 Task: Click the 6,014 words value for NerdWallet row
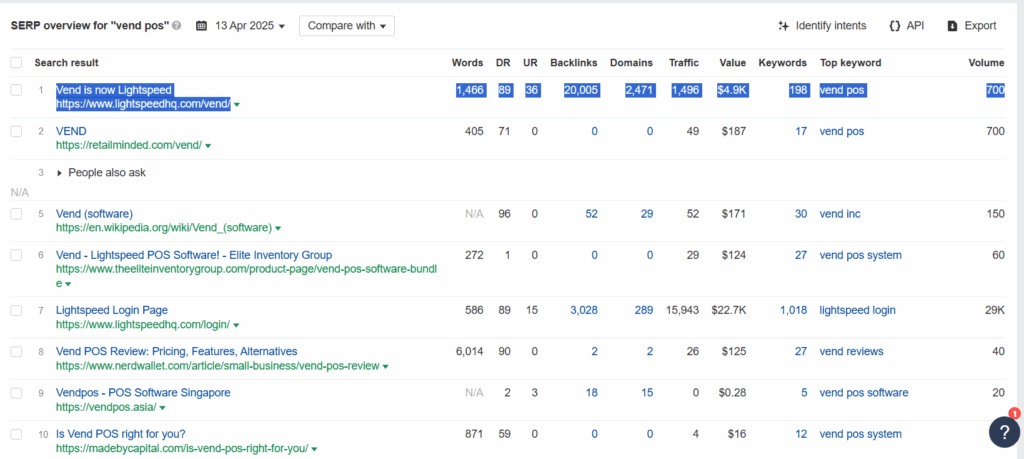pos(470,351)
